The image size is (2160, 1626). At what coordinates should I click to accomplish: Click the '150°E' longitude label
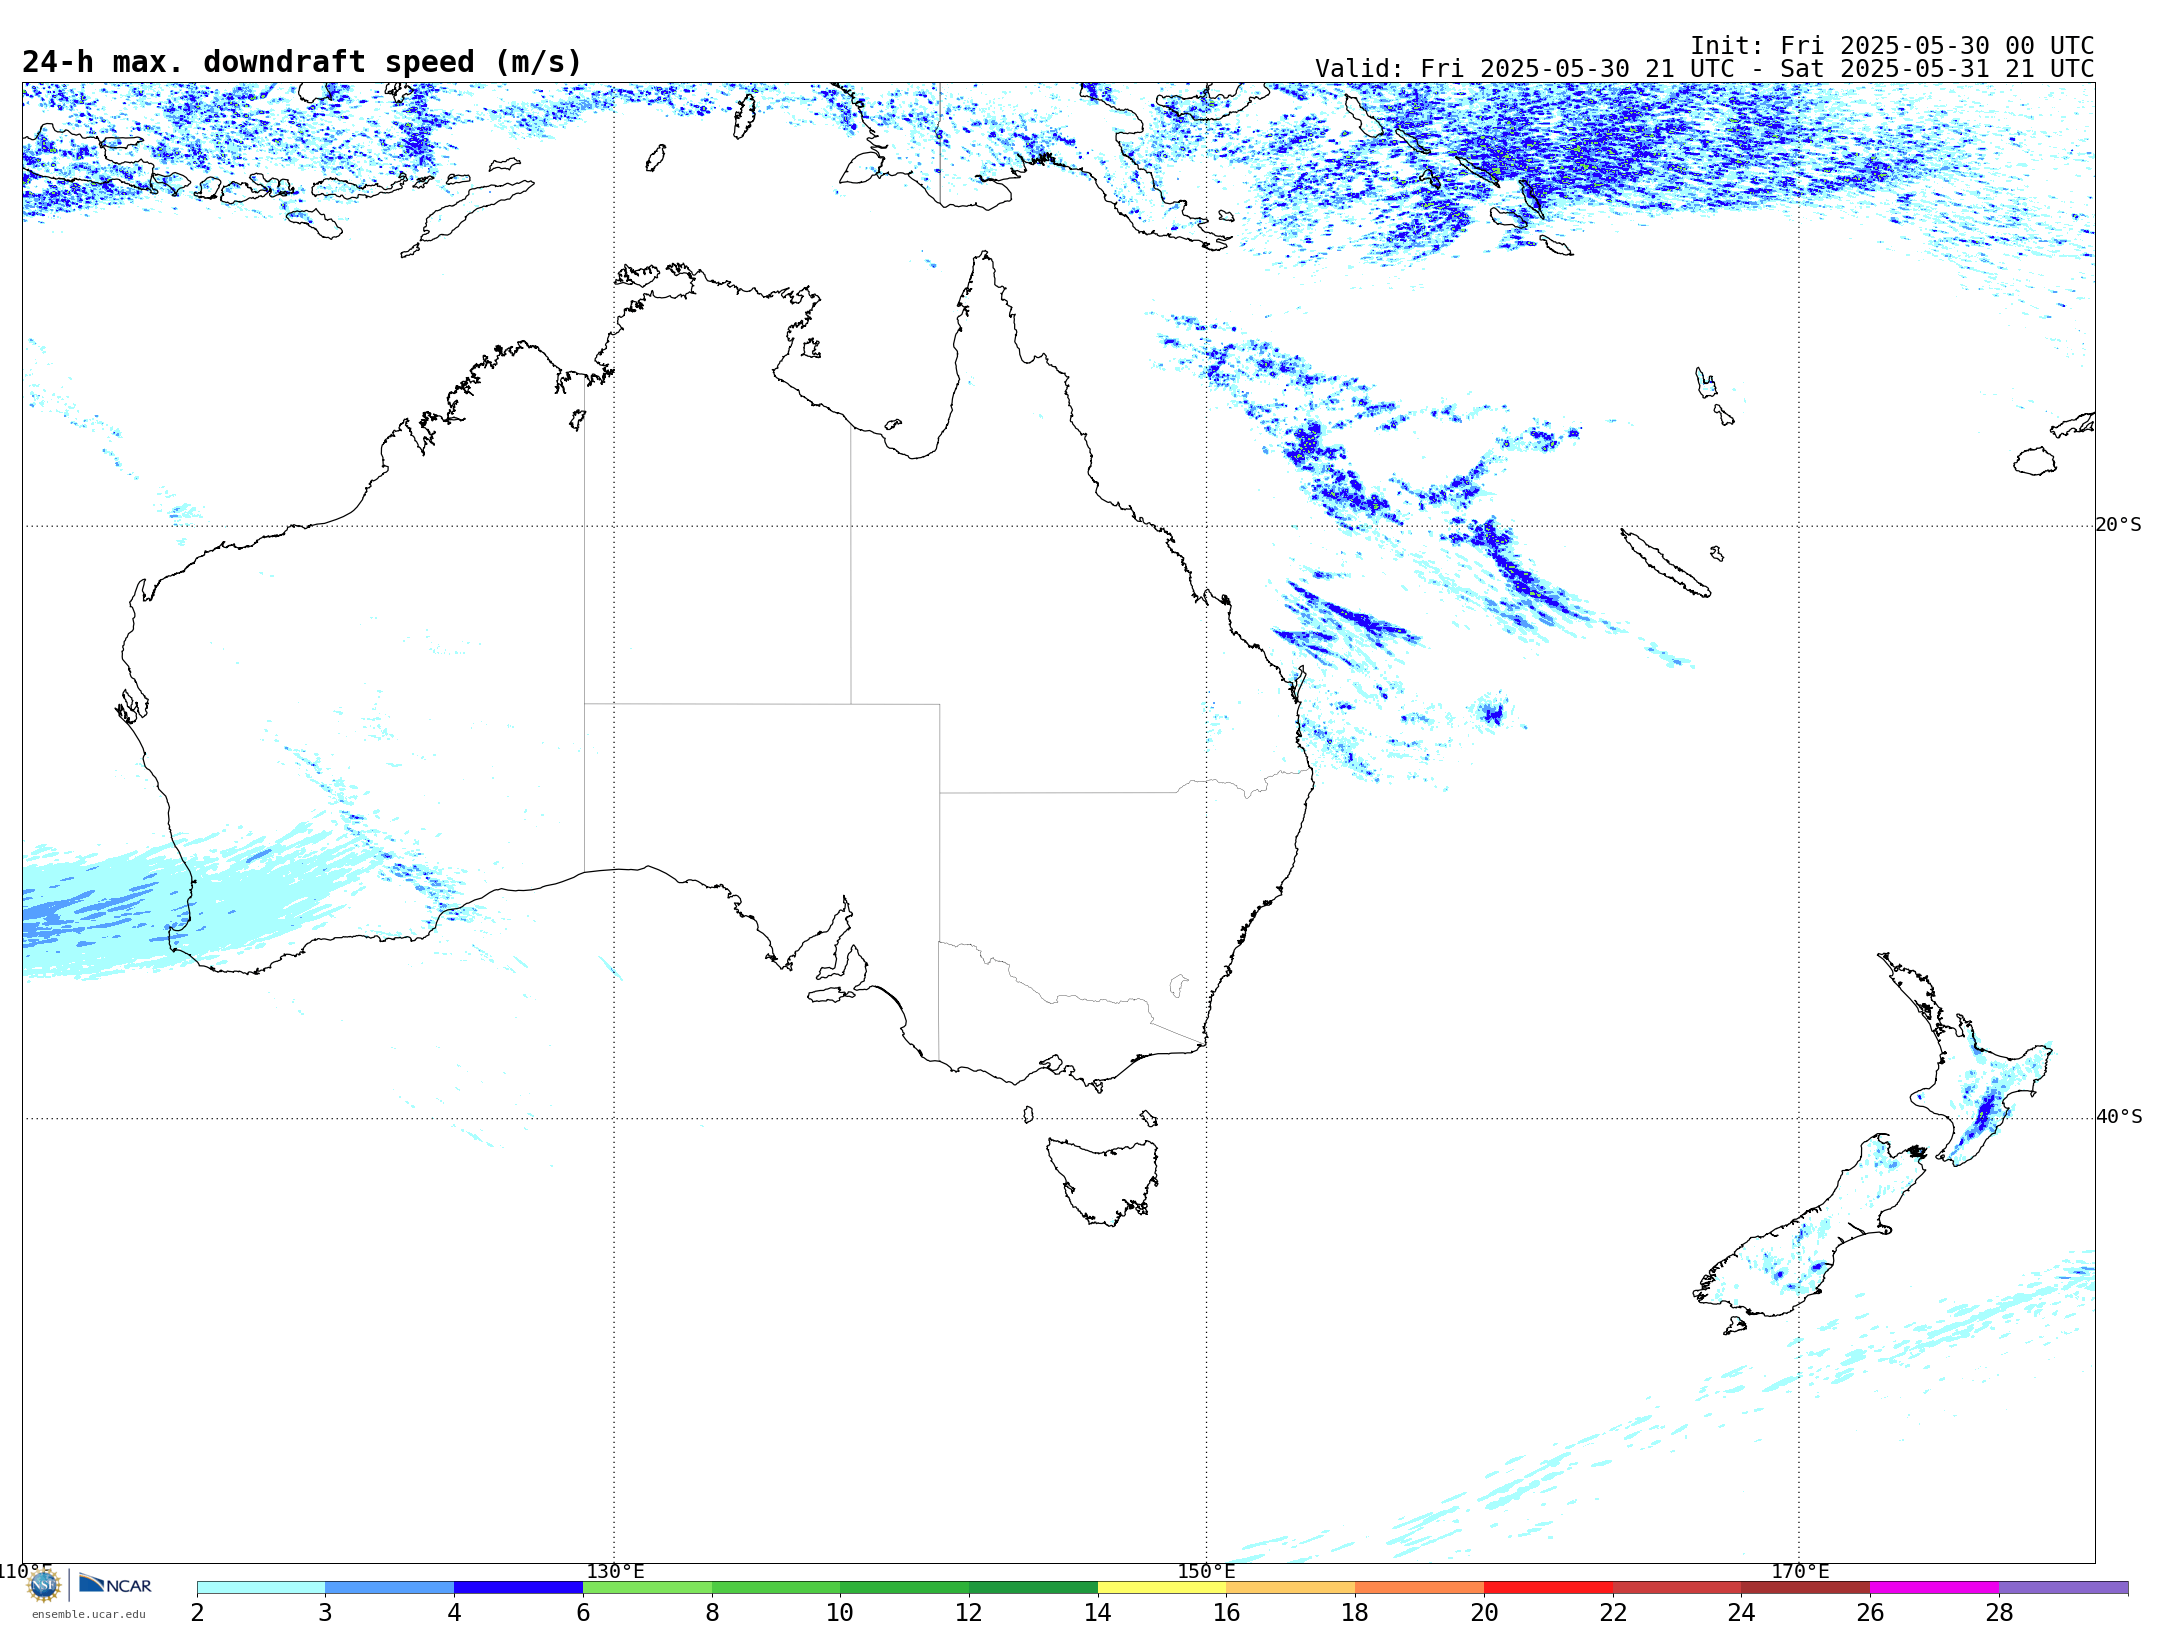point(1207,1572)
